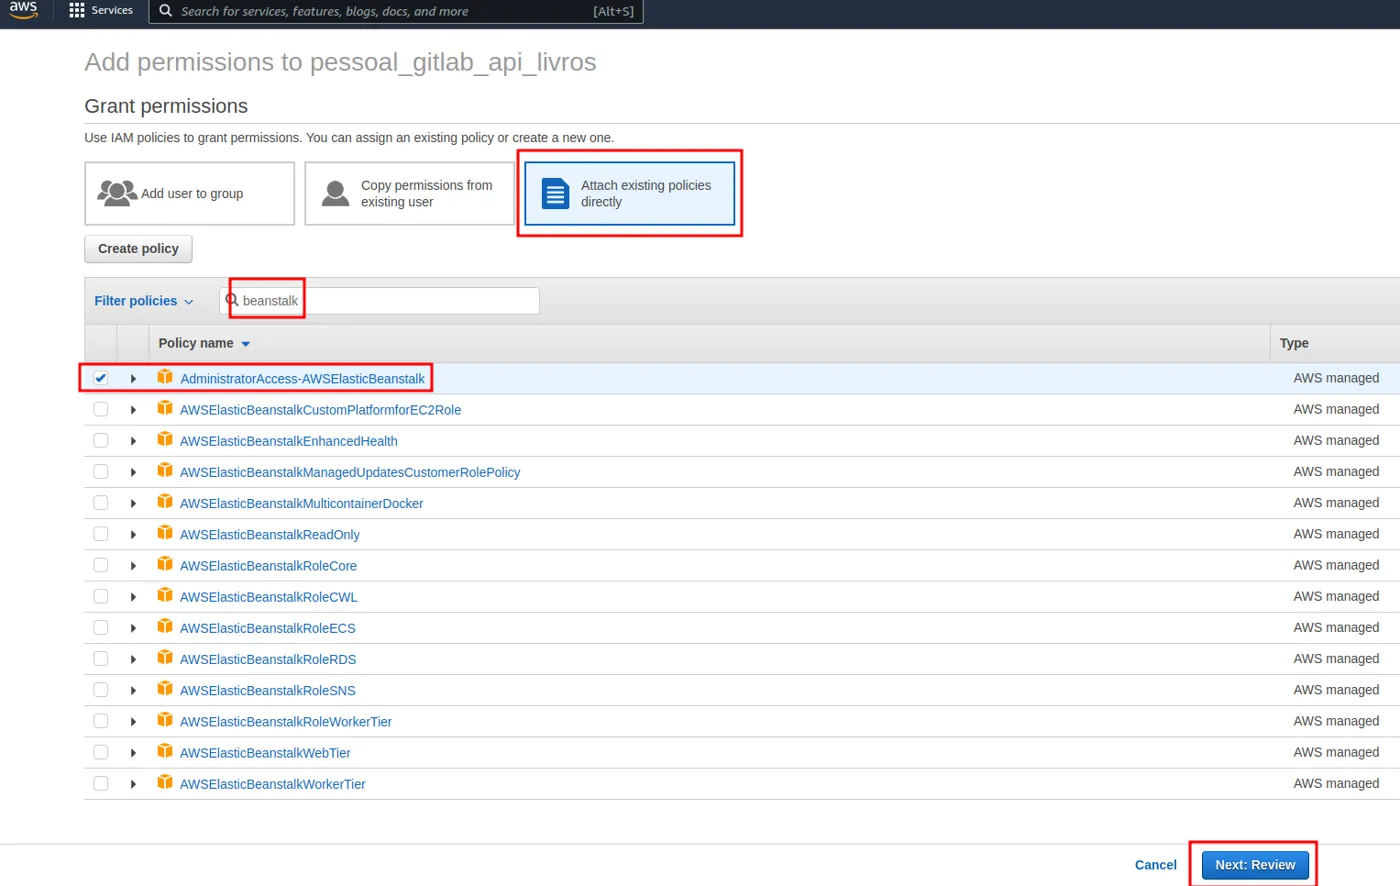The height and width of the screenshot is (886, 1400).
Task: Click the top AWS services search field
Action: click(x=396, y=11)
